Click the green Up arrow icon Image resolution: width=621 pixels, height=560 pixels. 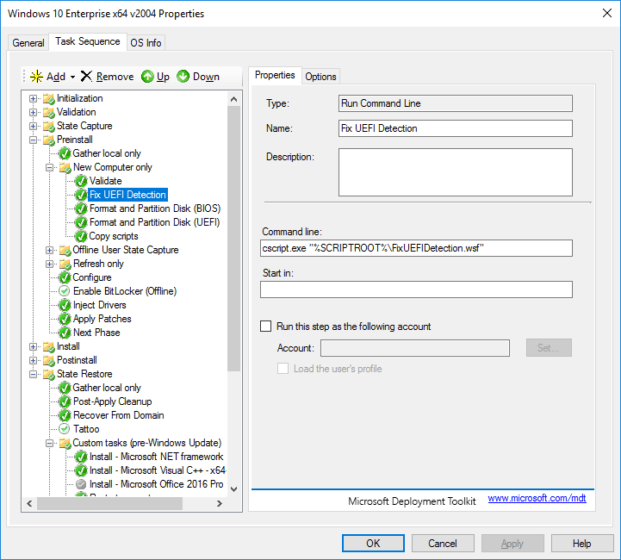click(147, 76)
